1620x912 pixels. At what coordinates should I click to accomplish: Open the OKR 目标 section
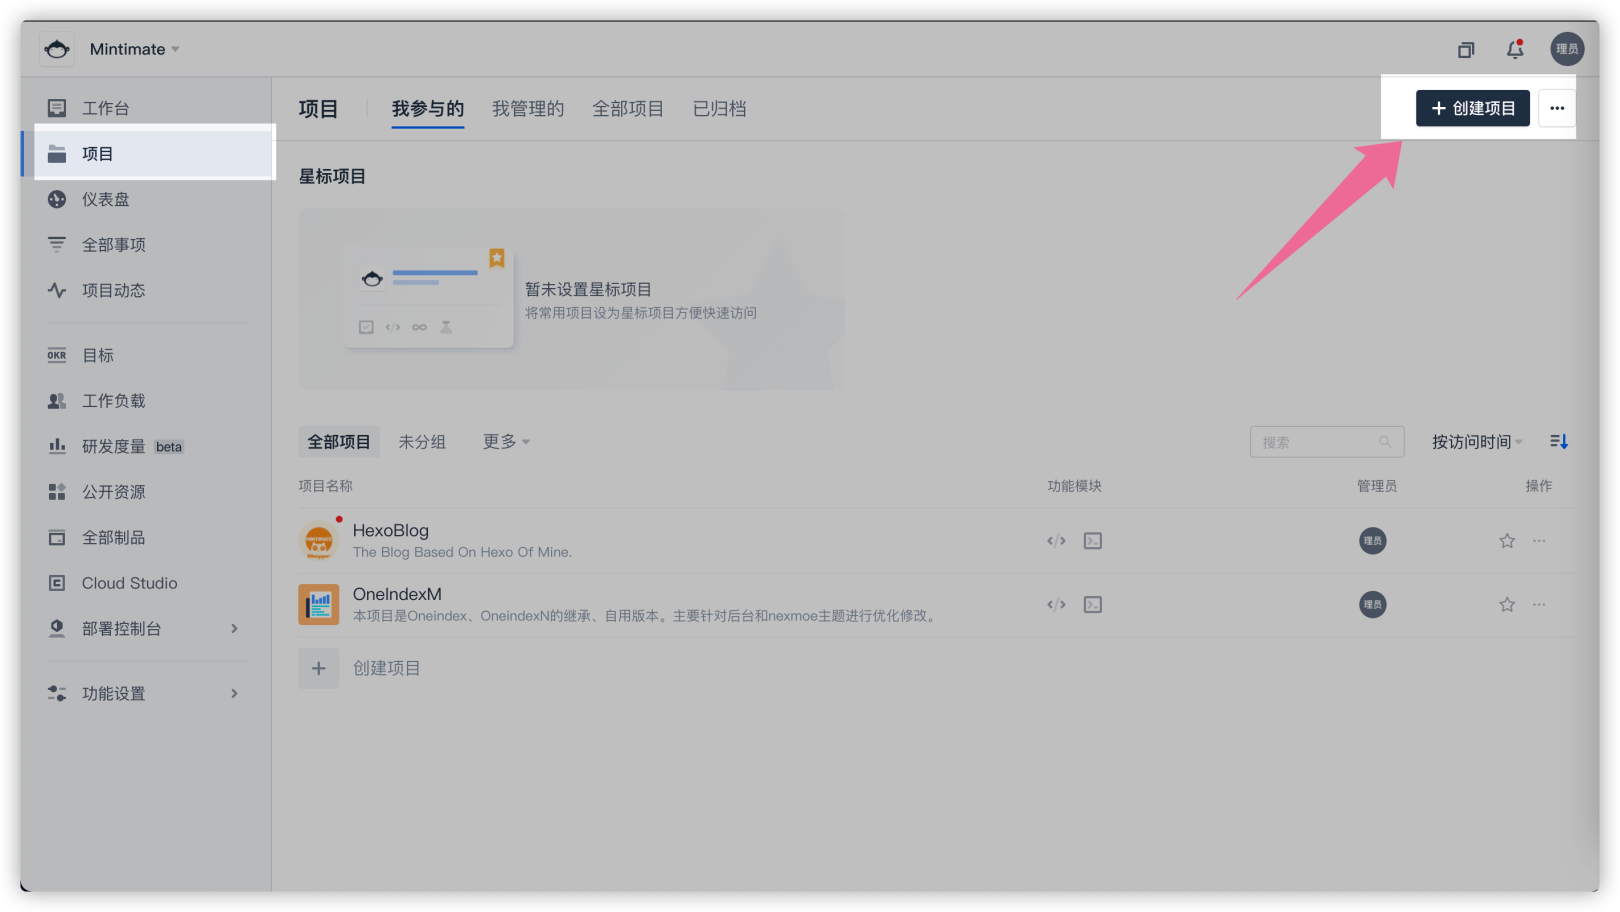96,355
